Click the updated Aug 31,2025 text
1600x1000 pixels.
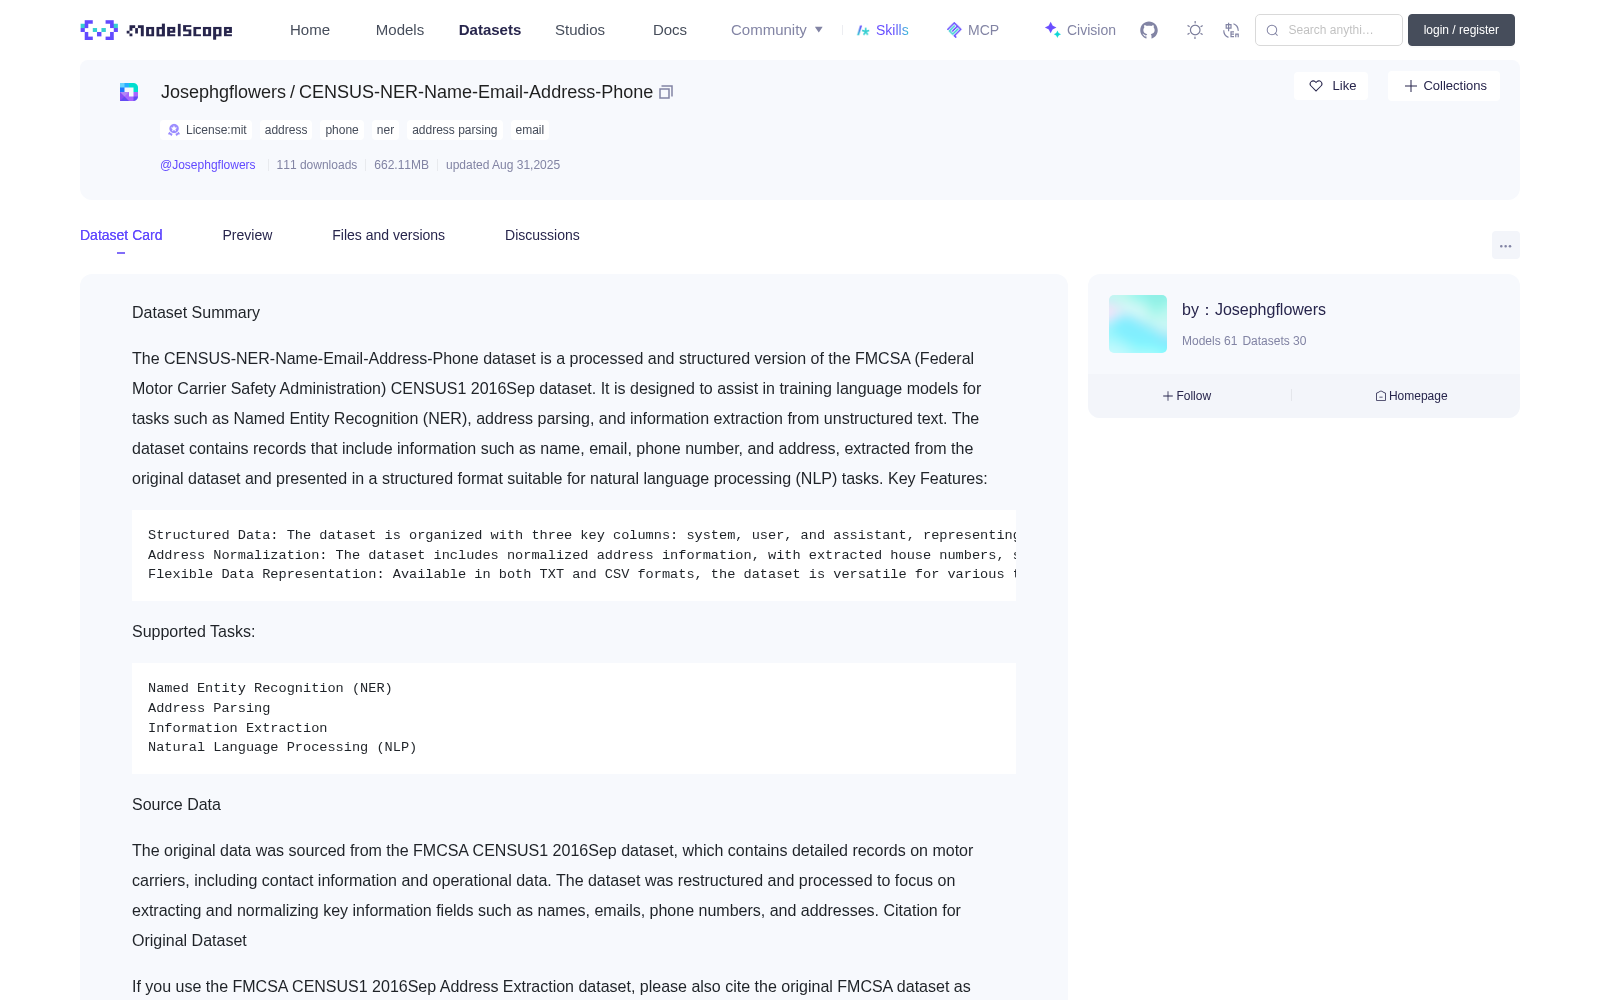pos(503,165)
